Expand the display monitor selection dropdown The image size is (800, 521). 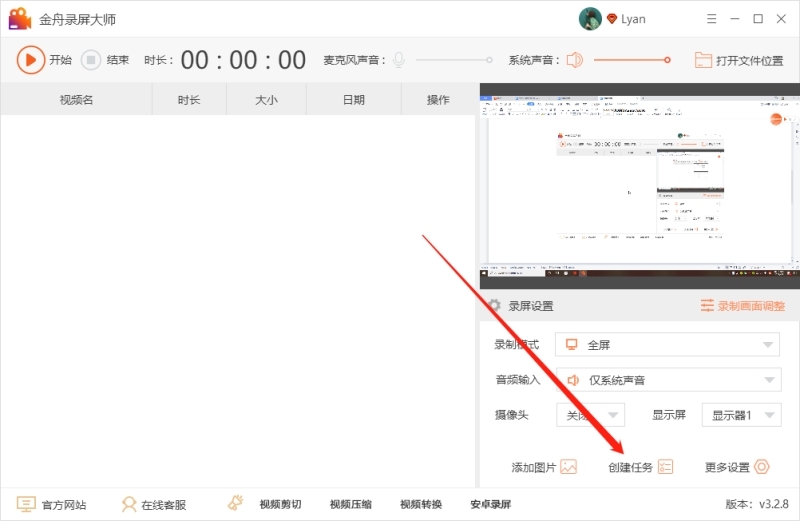click(x=740, y=415)
